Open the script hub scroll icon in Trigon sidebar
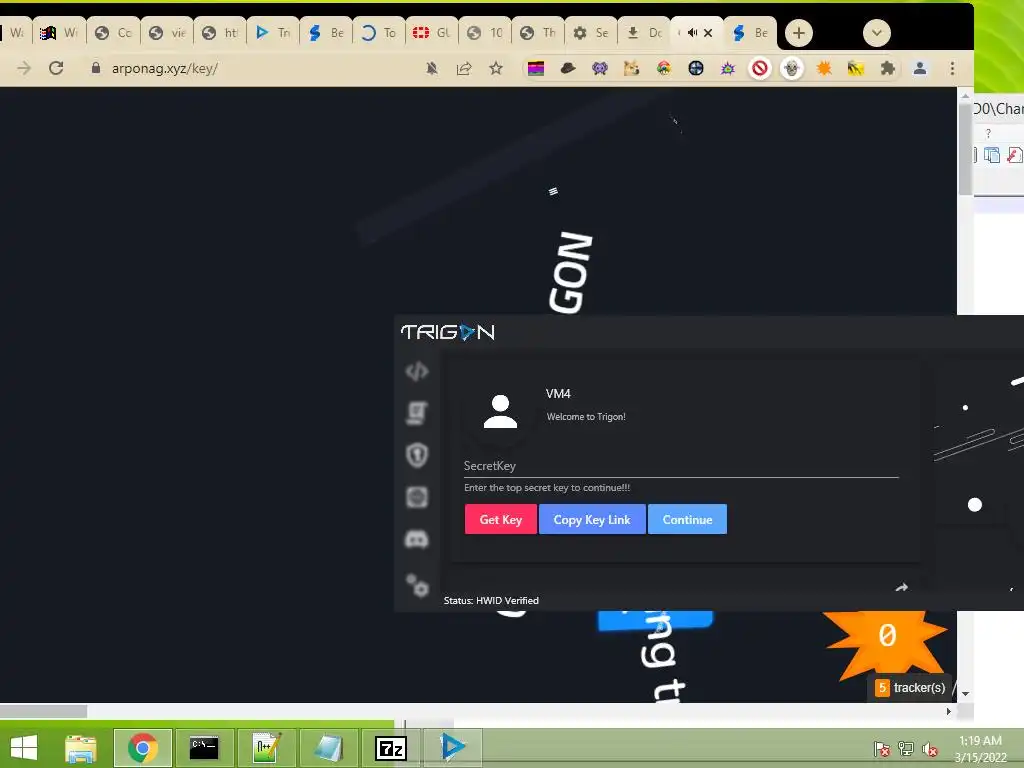 coord(417,413)
